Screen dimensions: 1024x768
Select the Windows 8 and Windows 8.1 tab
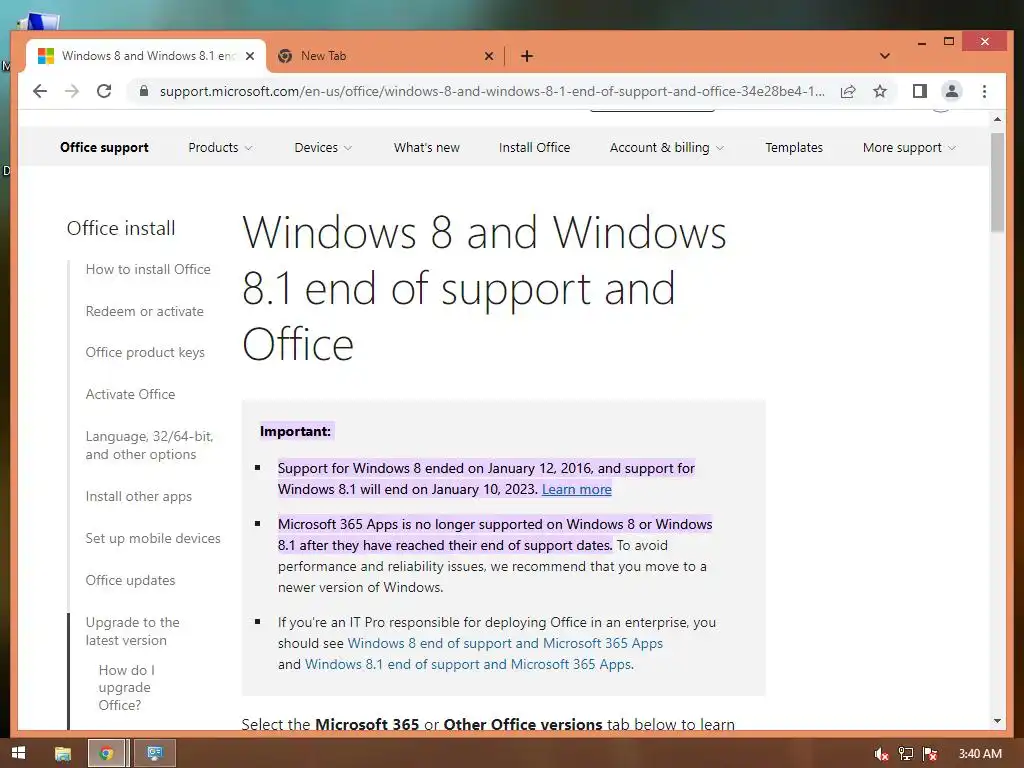[146, 56]
